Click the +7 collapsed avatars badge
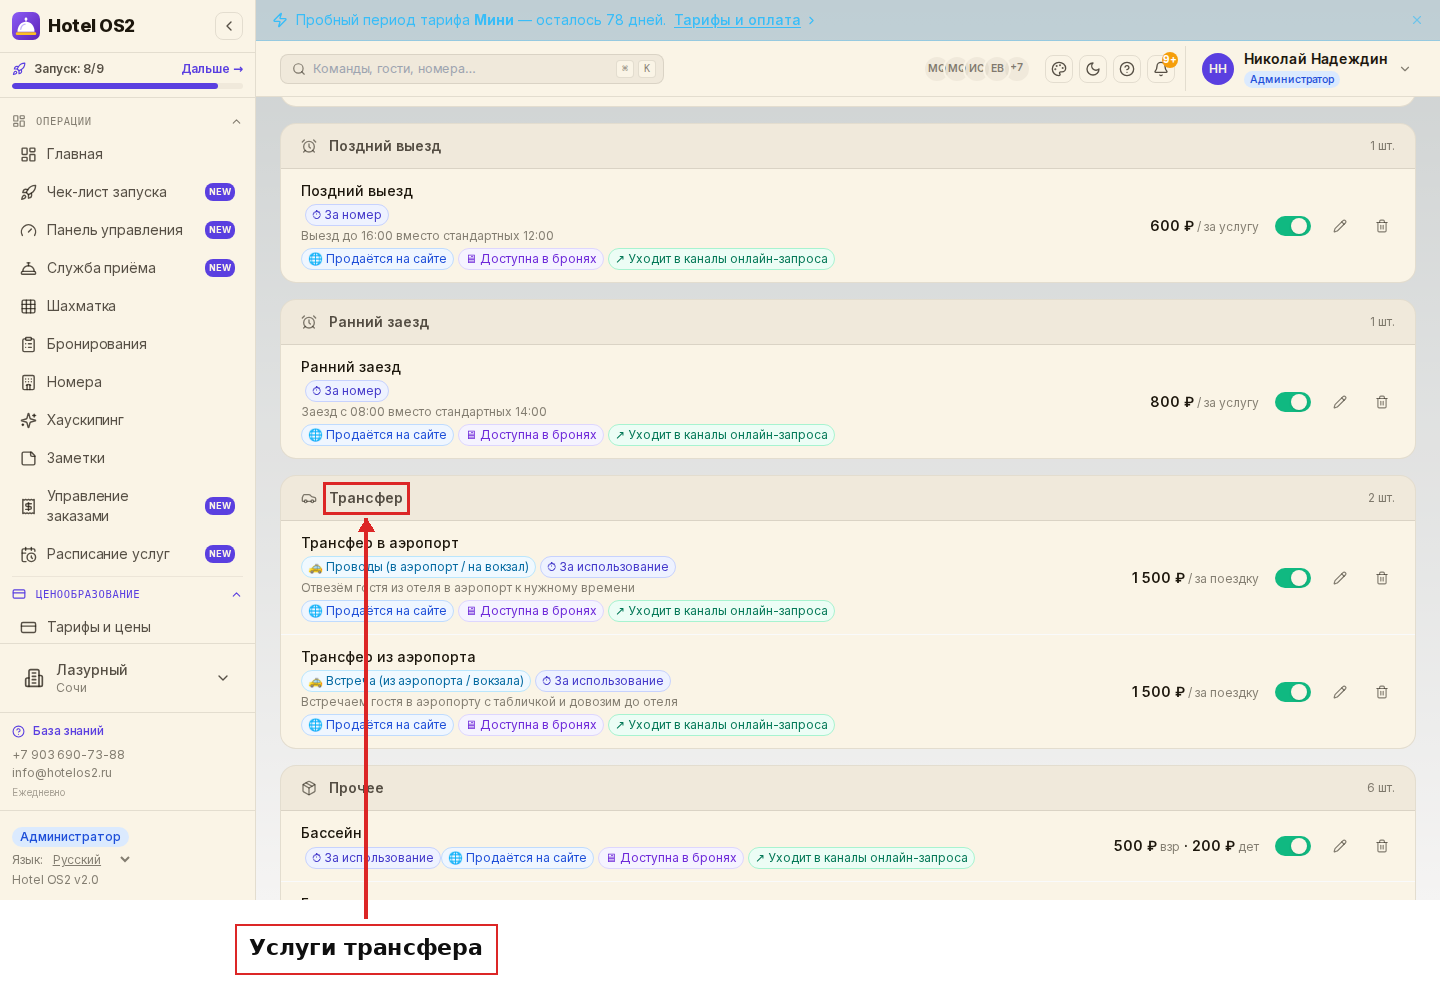 [x=1017, y=68]
